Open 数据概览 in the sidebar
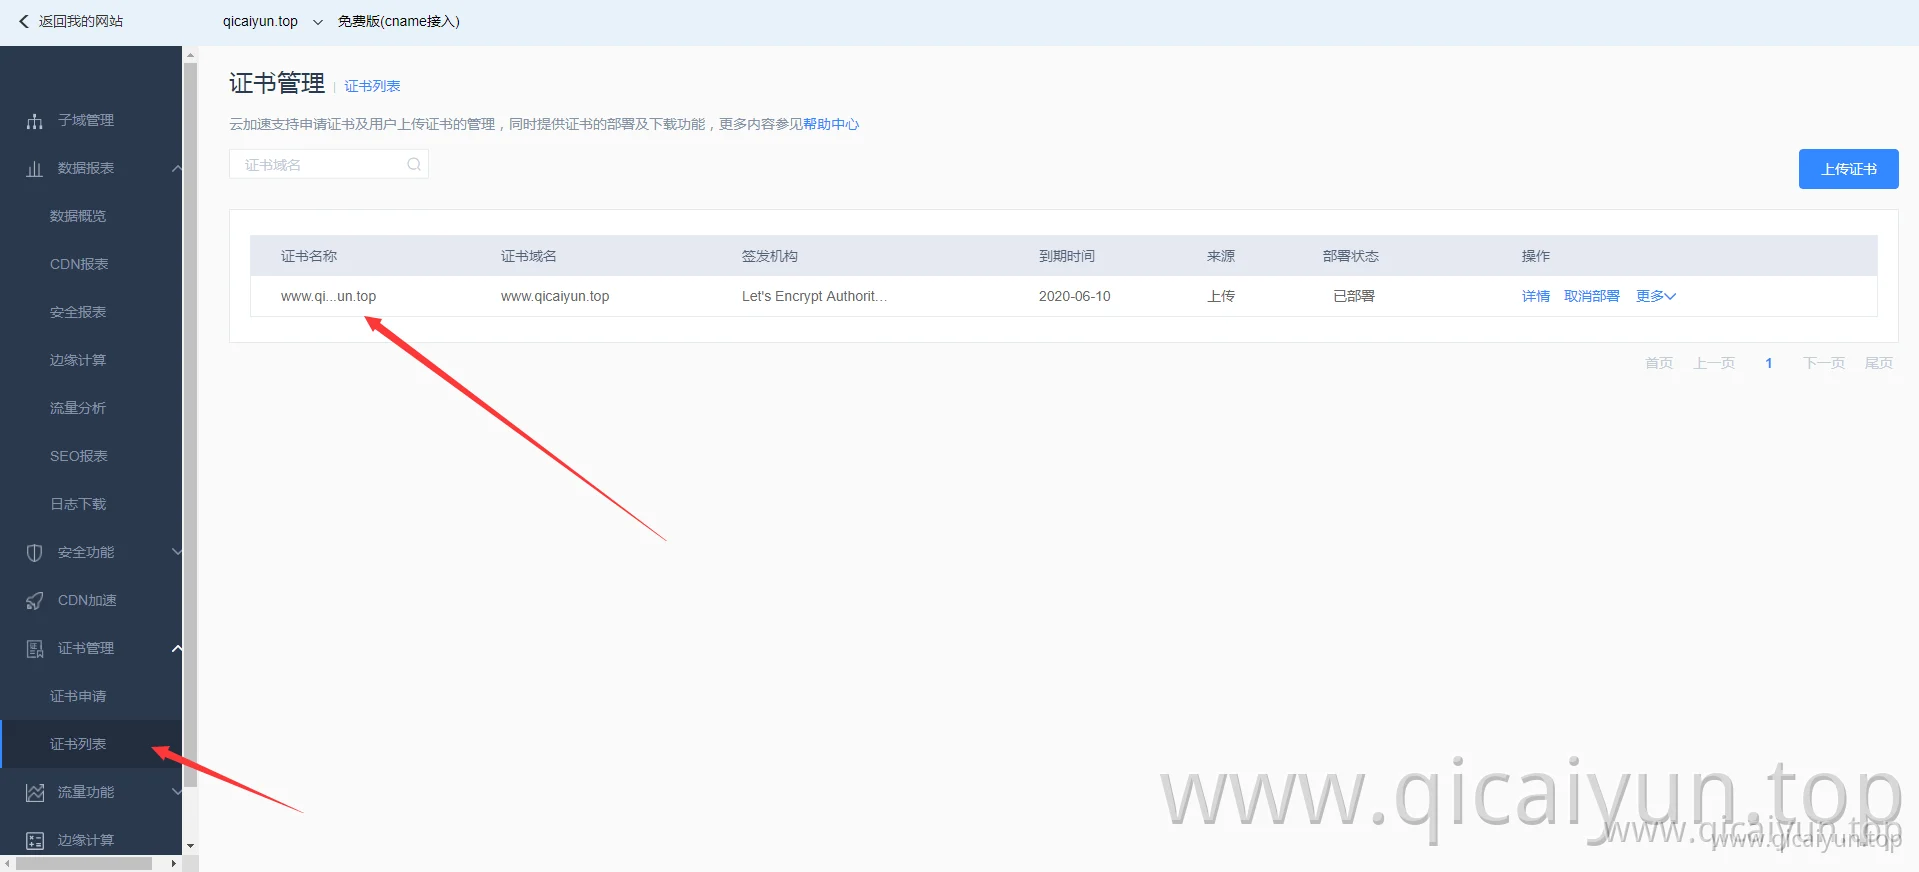Image resolution: width=1919 pixels, height=872 pixels. click(78, 216)
